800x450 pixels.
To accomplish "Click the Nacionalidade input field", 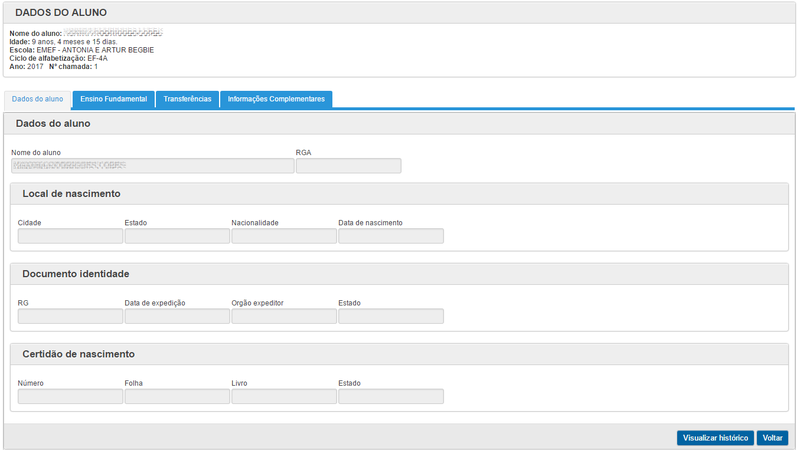I will pyautogui.click(x=284, y=236).
